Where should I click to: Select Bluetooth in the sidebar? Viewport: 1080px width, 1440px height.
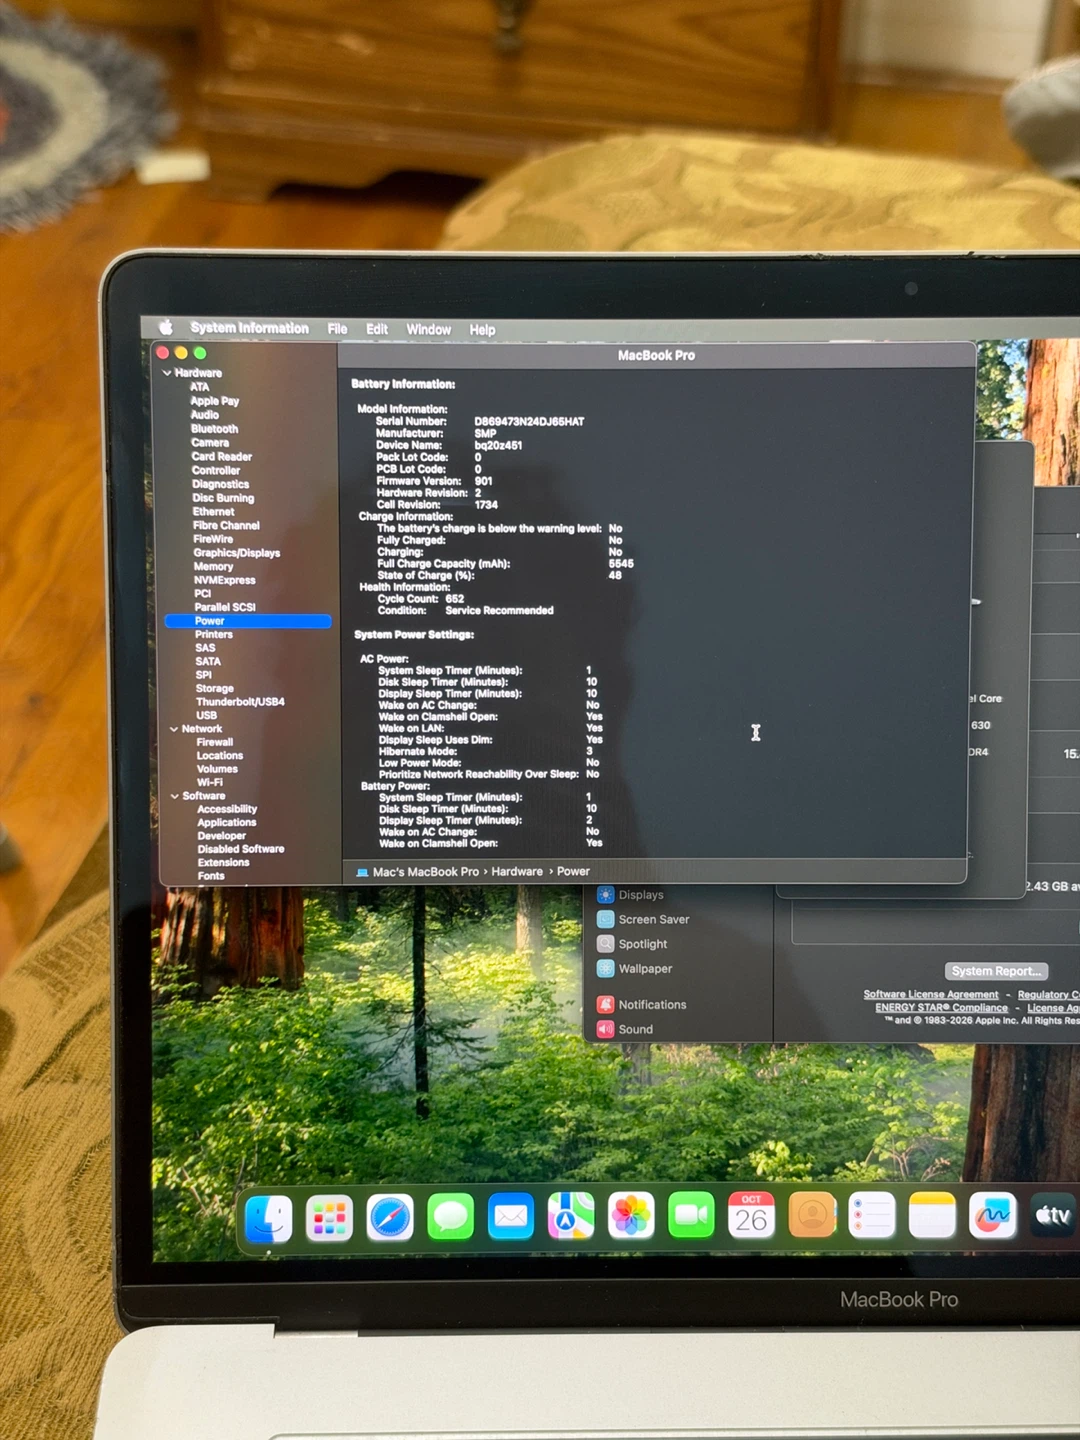click(215, 429)
